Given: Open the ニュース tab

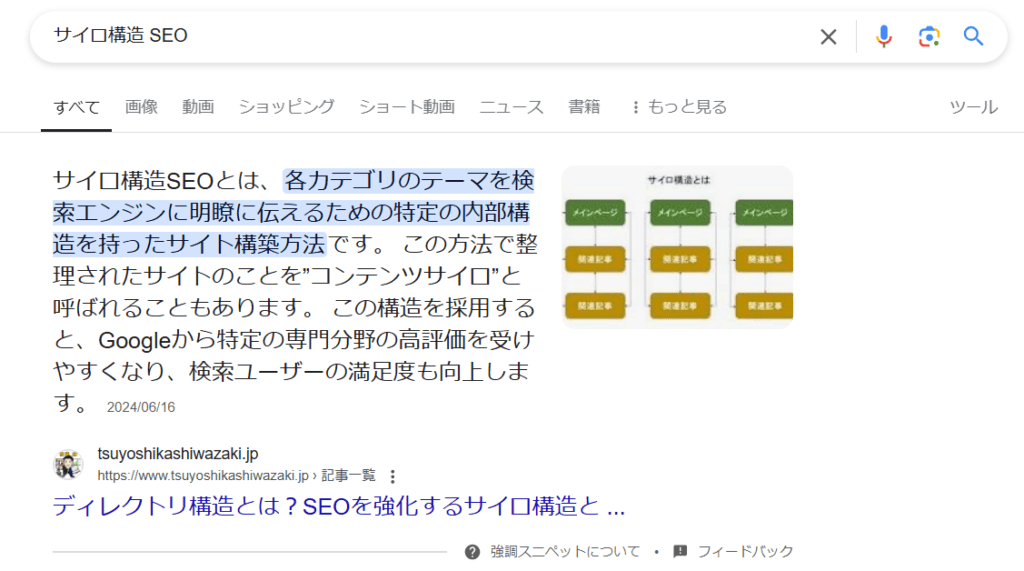Looking at the screenshot, I should (511, 107).
